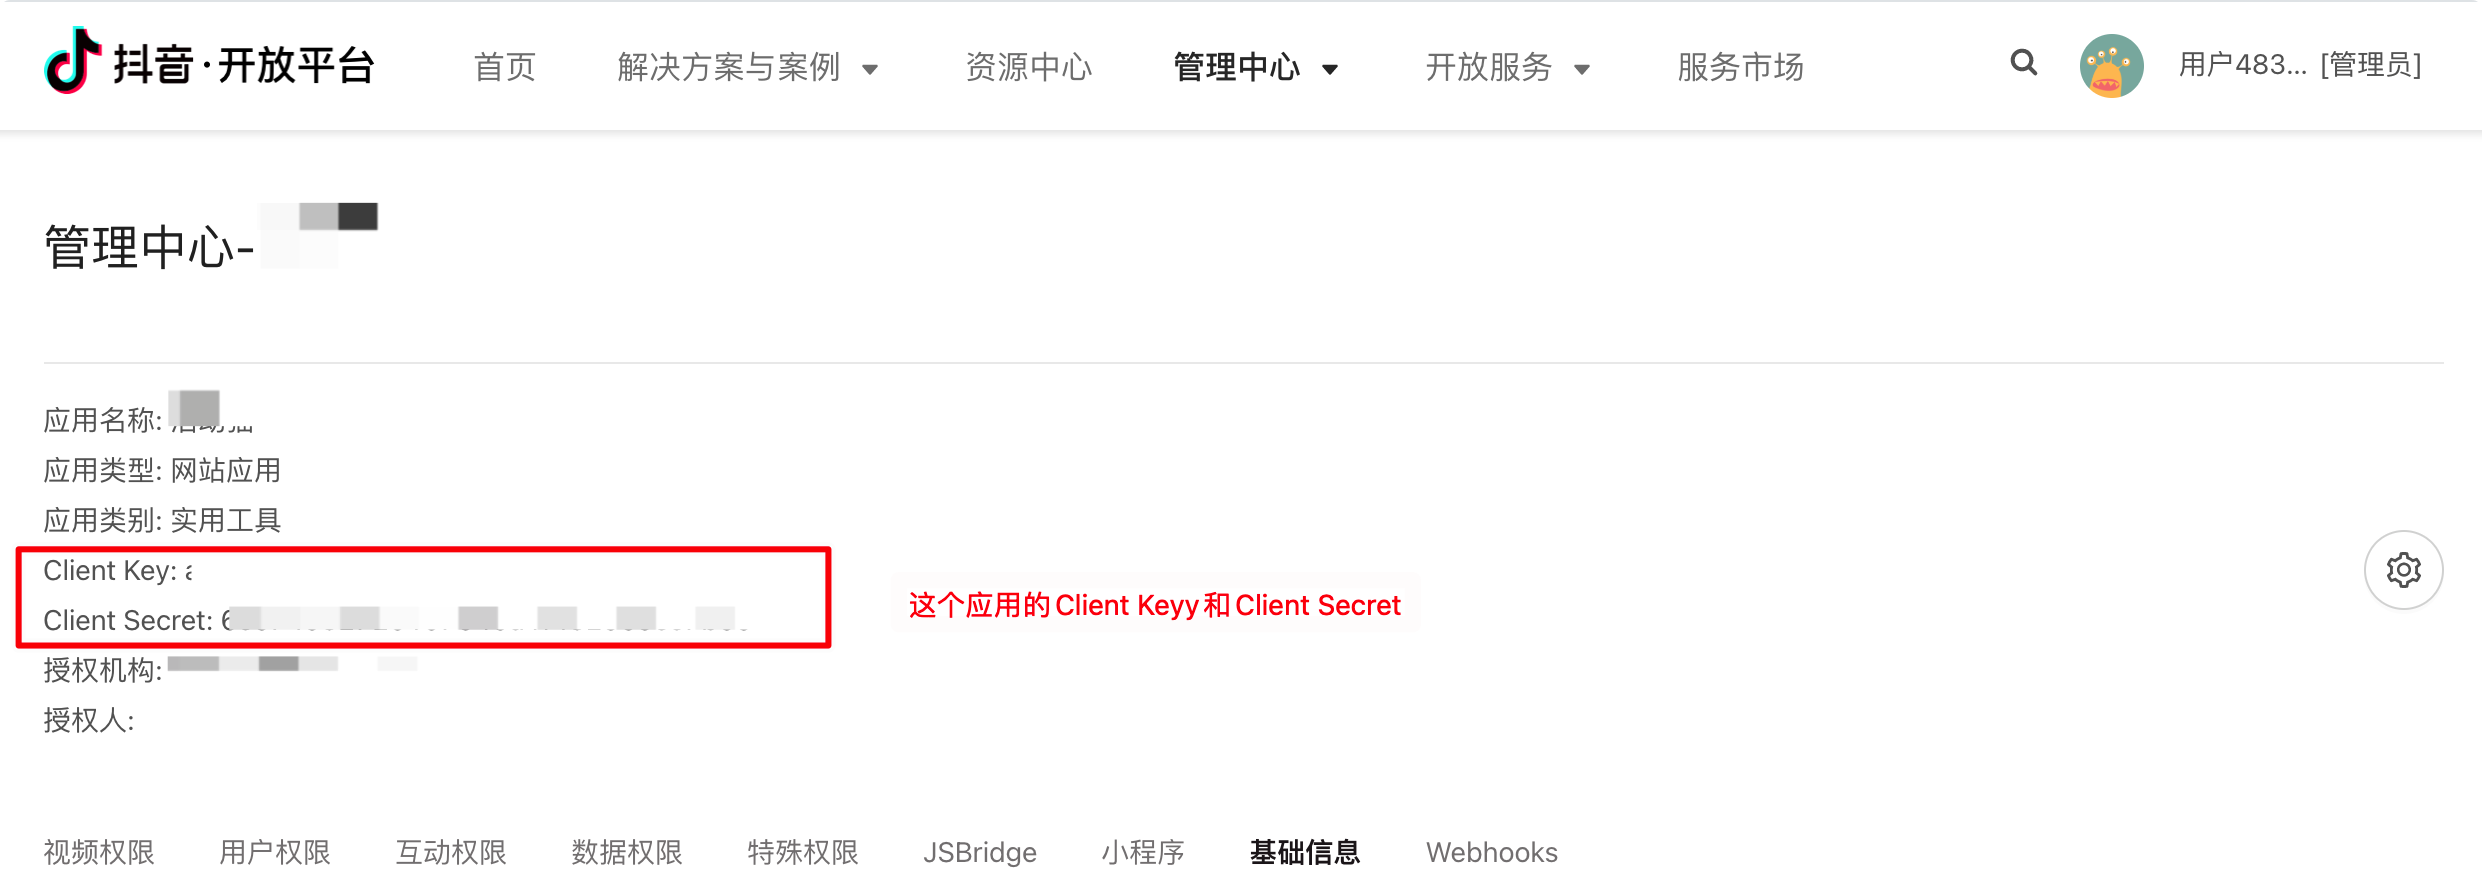Expand the 管理中心 dropdown arrow
The image size is (2482, 886).
pos(1330,69)
